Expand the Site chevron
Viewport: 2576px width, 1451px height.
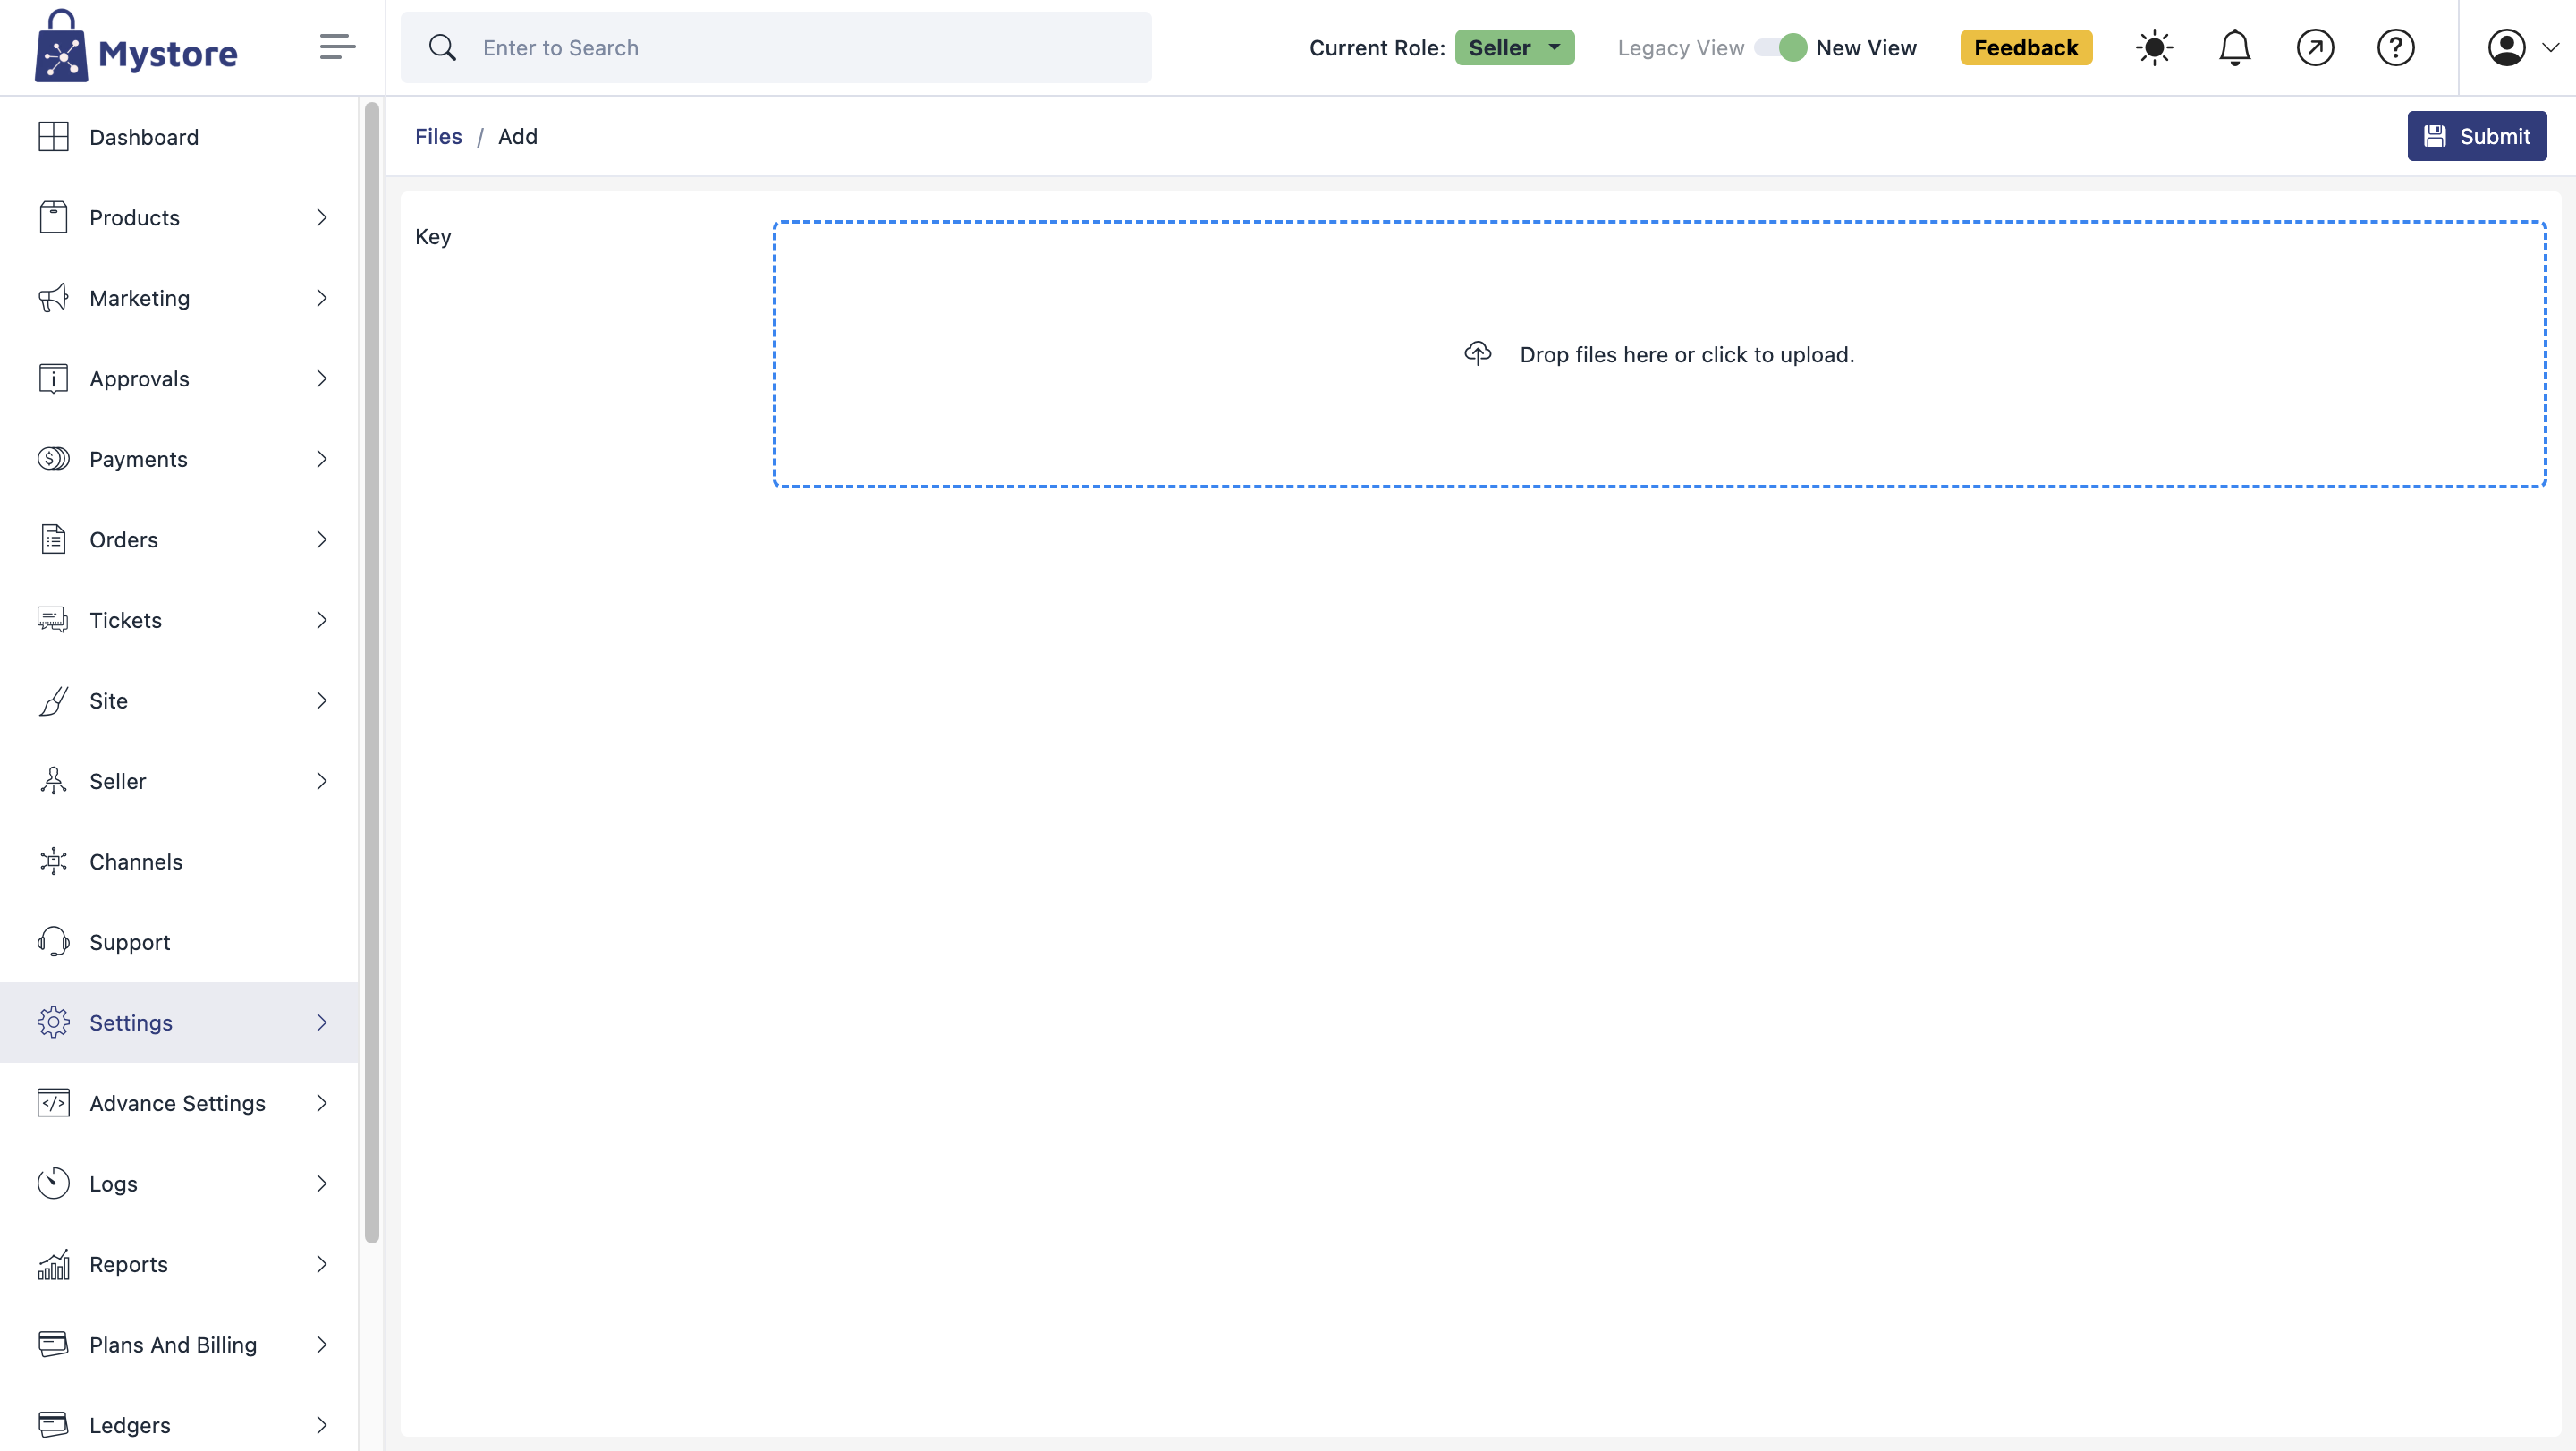click(x=321, y=700)
